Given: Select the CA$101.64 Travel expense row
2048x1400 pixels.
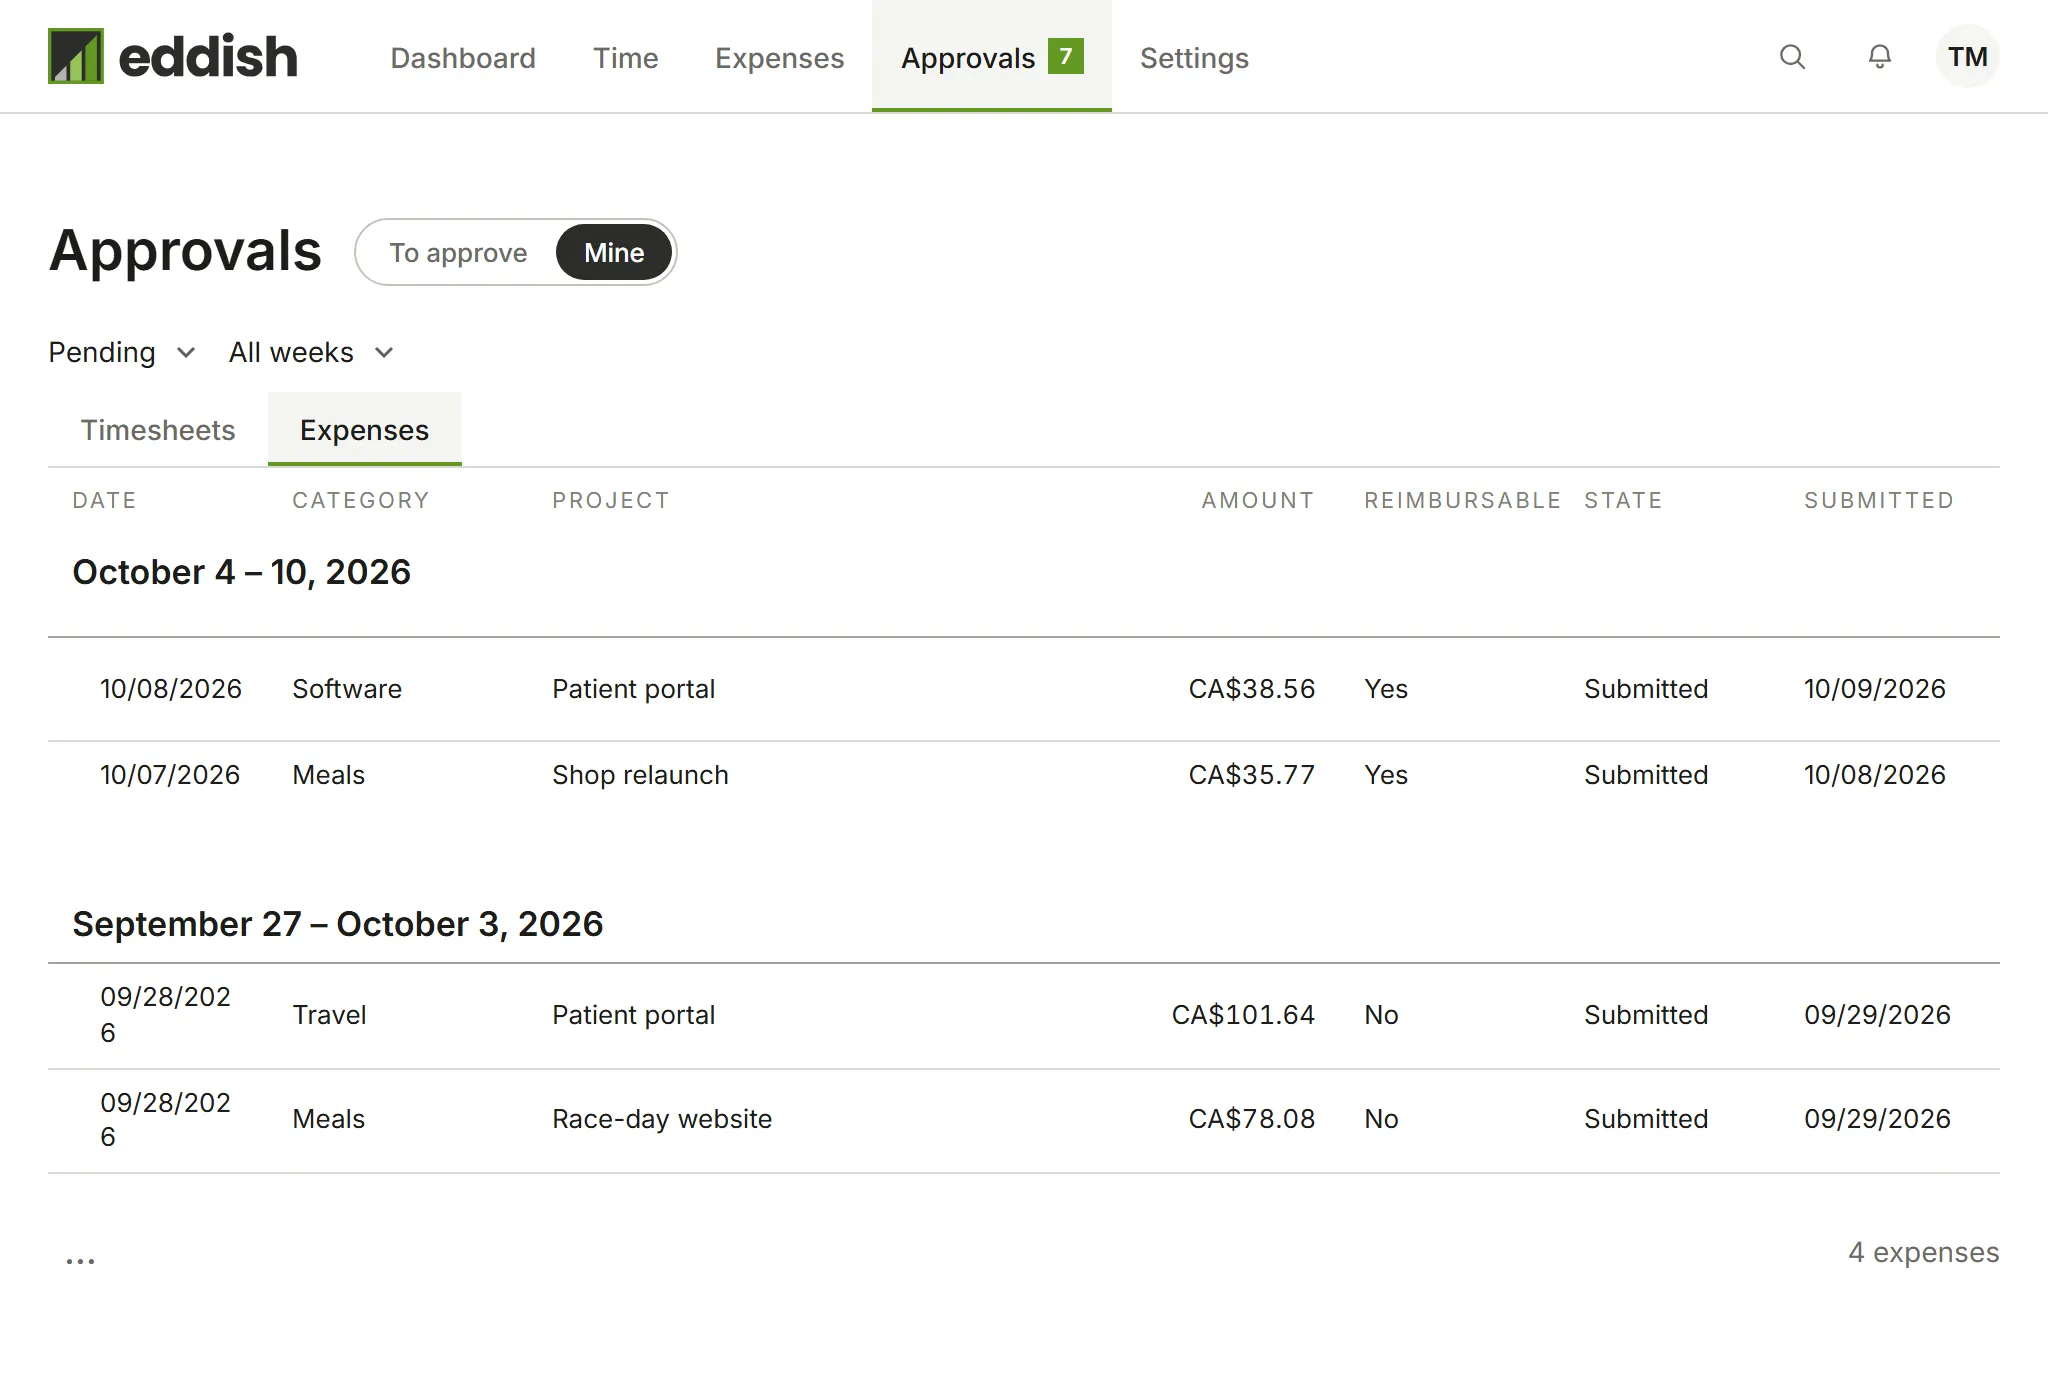Looking at the screenshot, I should click(x=1024, y=1015).
